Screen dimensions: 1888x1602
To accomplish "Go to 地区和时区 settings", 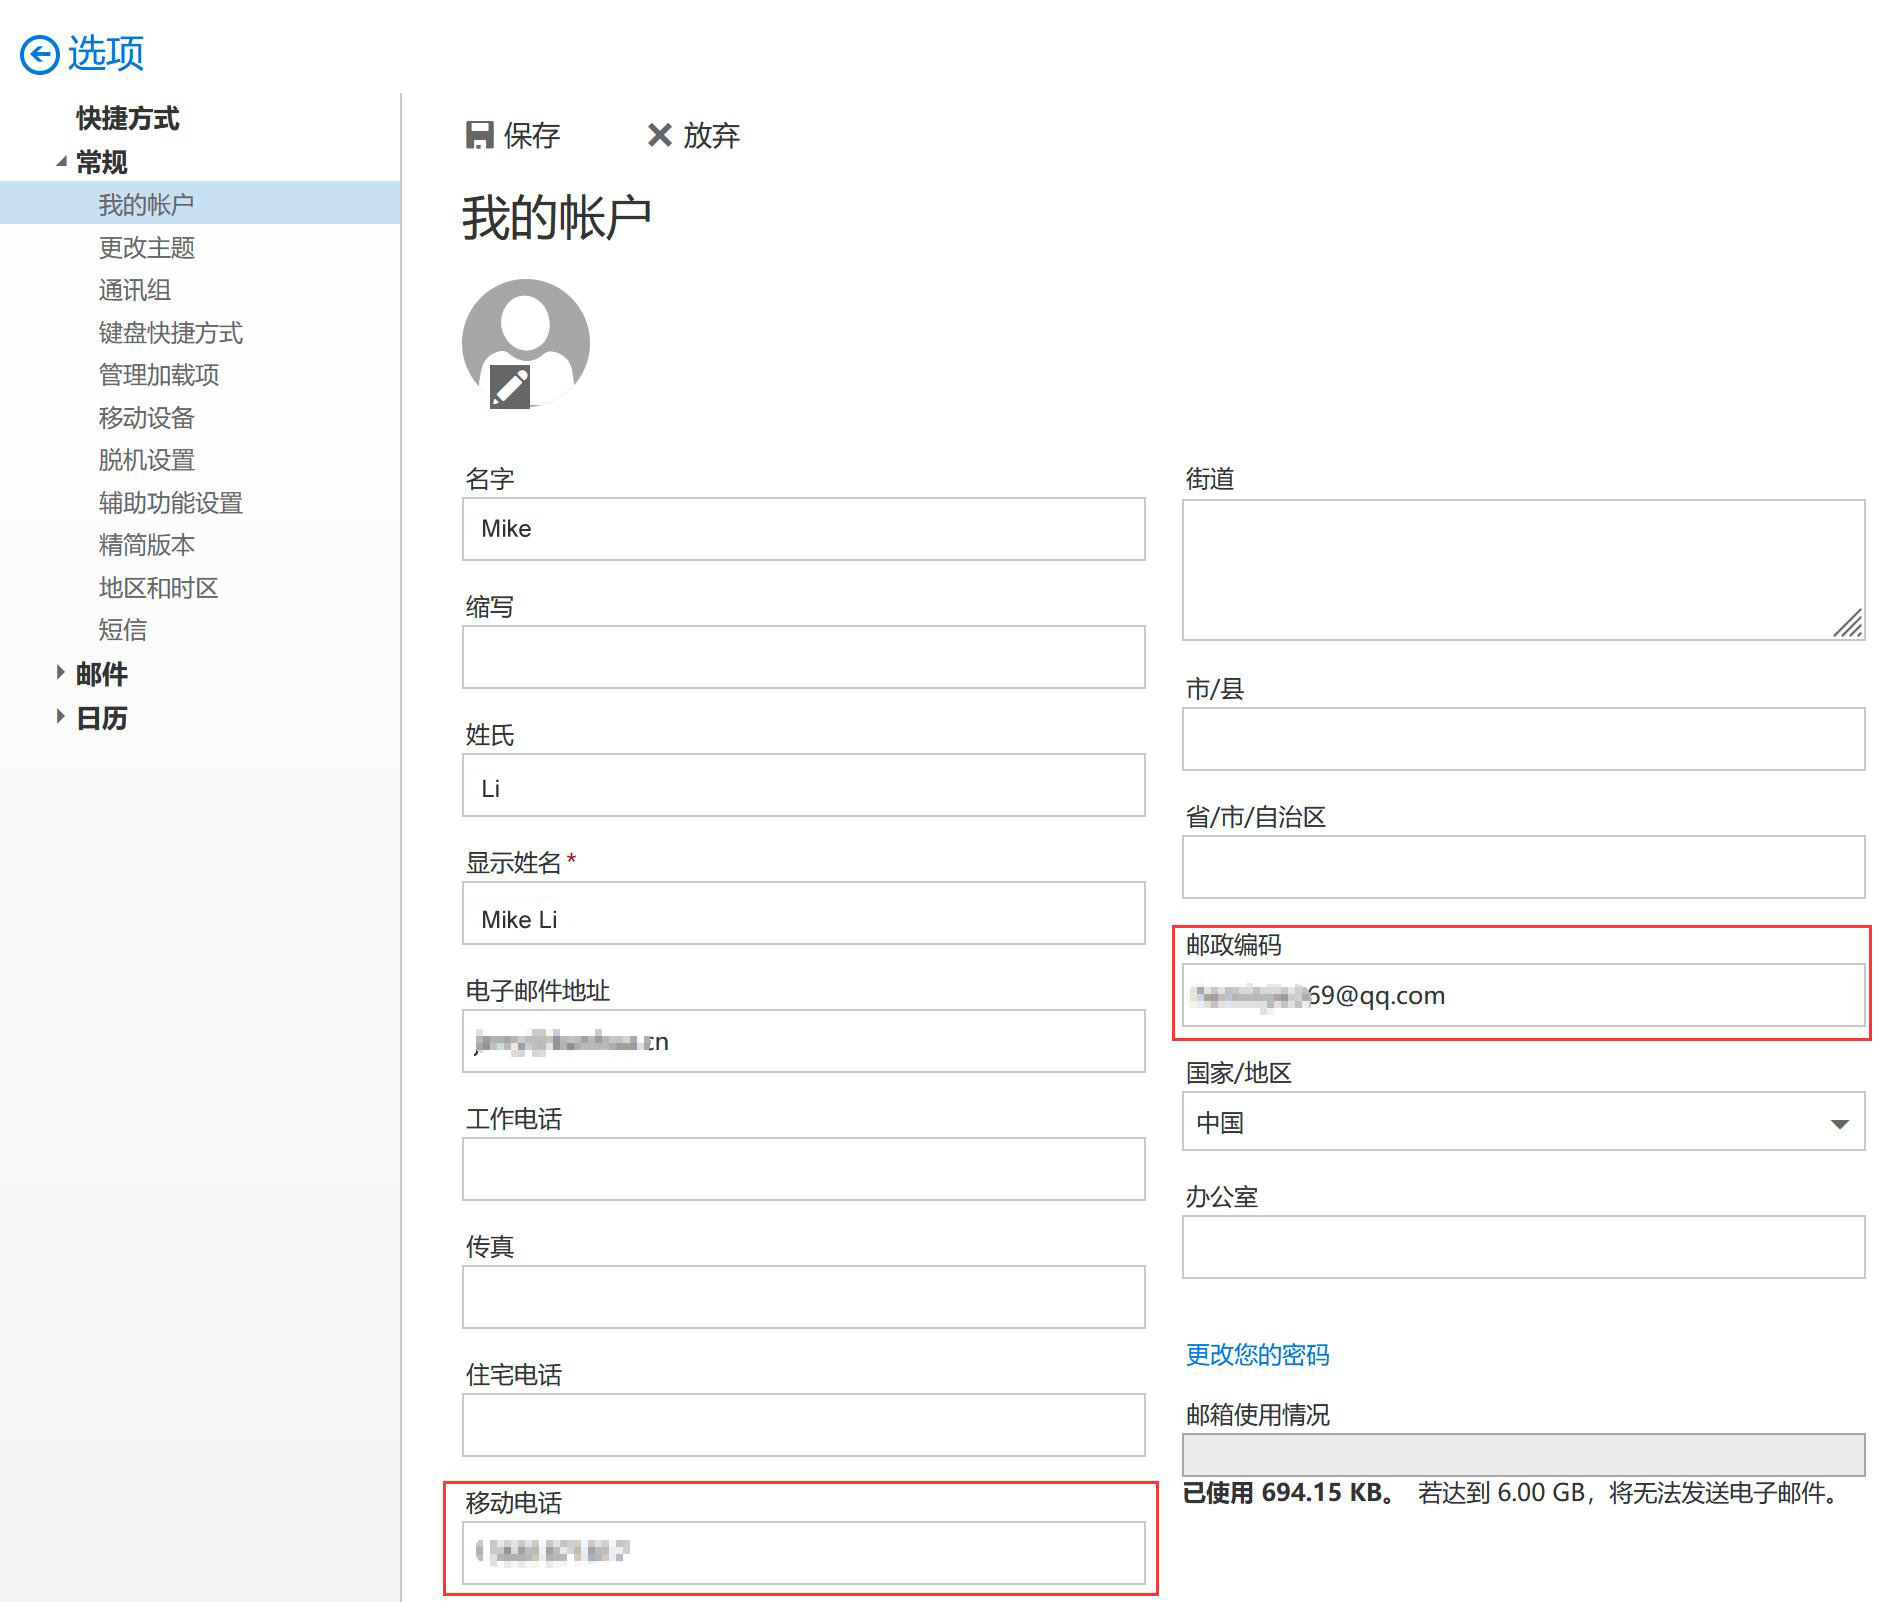I will (x=159, y=588).
